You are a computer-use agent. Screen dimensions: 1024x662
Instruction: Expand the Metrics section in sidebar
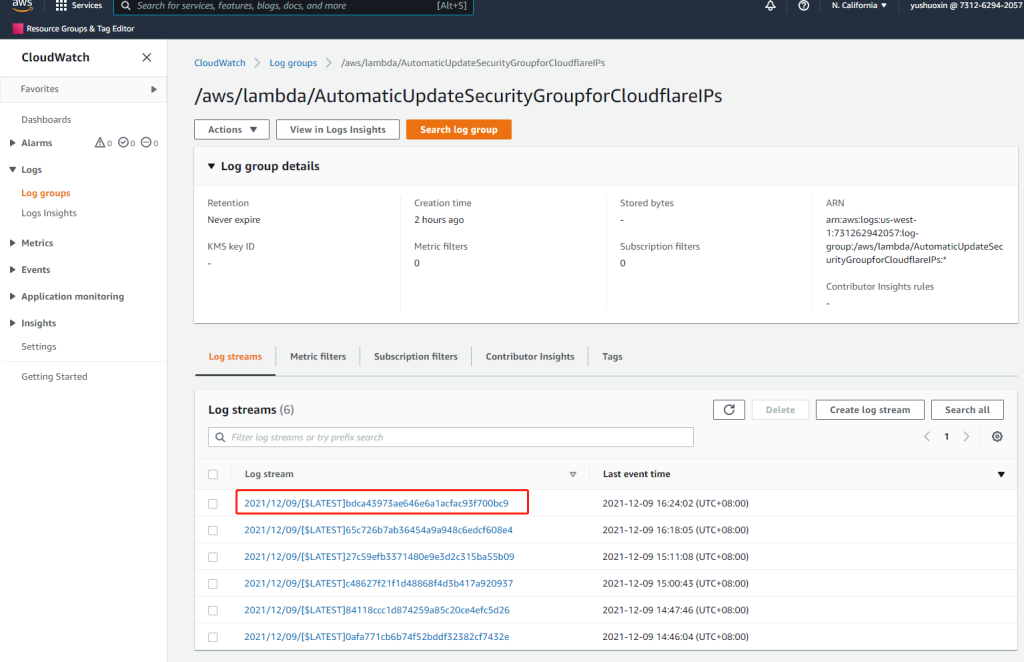click(12, 243)
